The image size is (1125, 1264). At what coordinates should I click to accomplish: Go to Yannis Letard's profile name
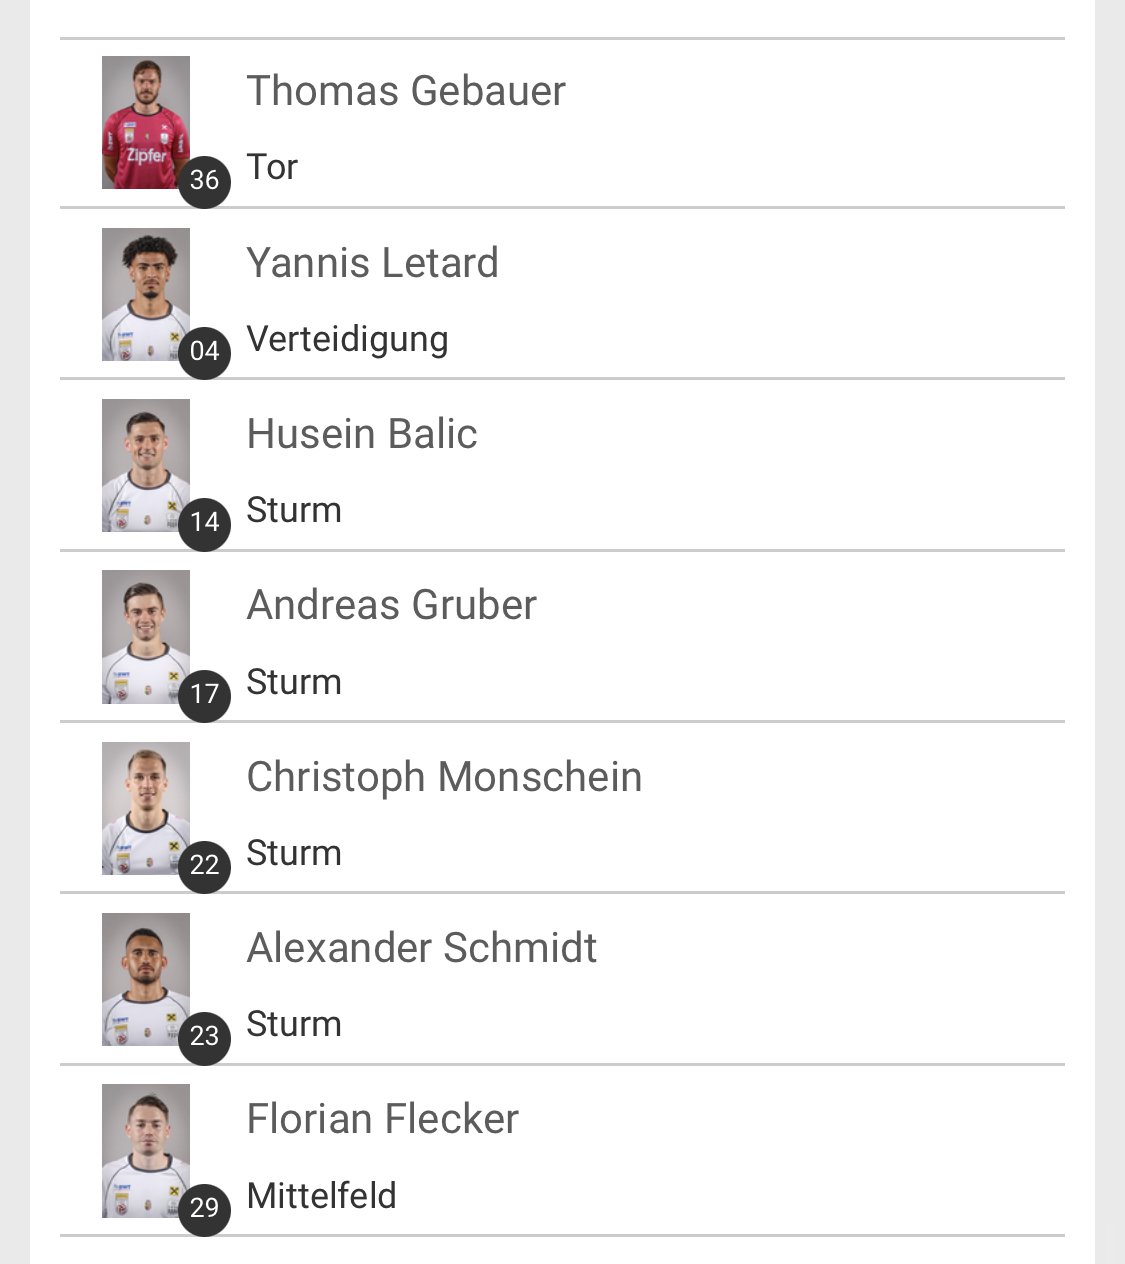pos(372,263)
